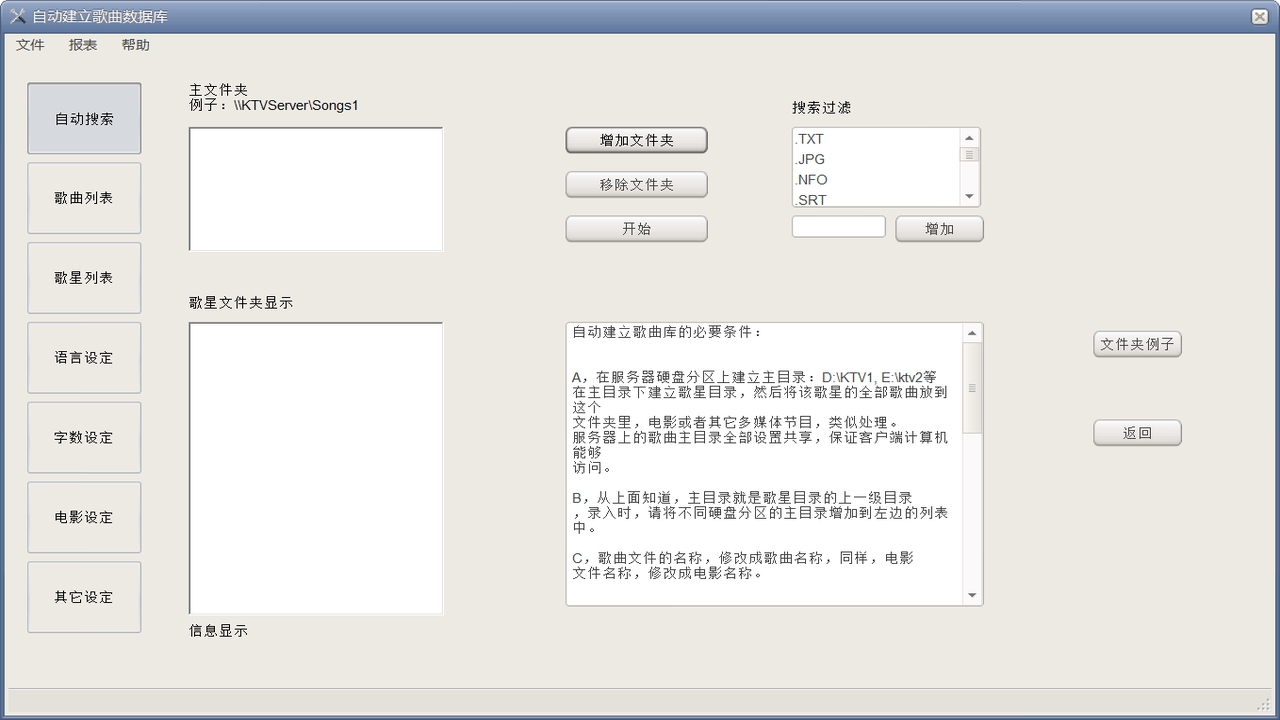Click the 返回 button

(1137, 433)
